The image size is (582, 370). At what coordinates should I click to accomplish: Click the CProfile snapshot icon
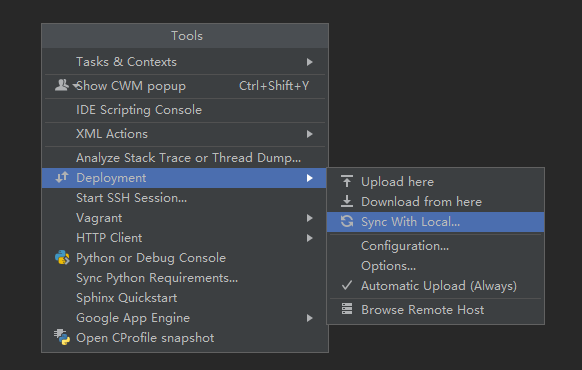tap(62, 337)
